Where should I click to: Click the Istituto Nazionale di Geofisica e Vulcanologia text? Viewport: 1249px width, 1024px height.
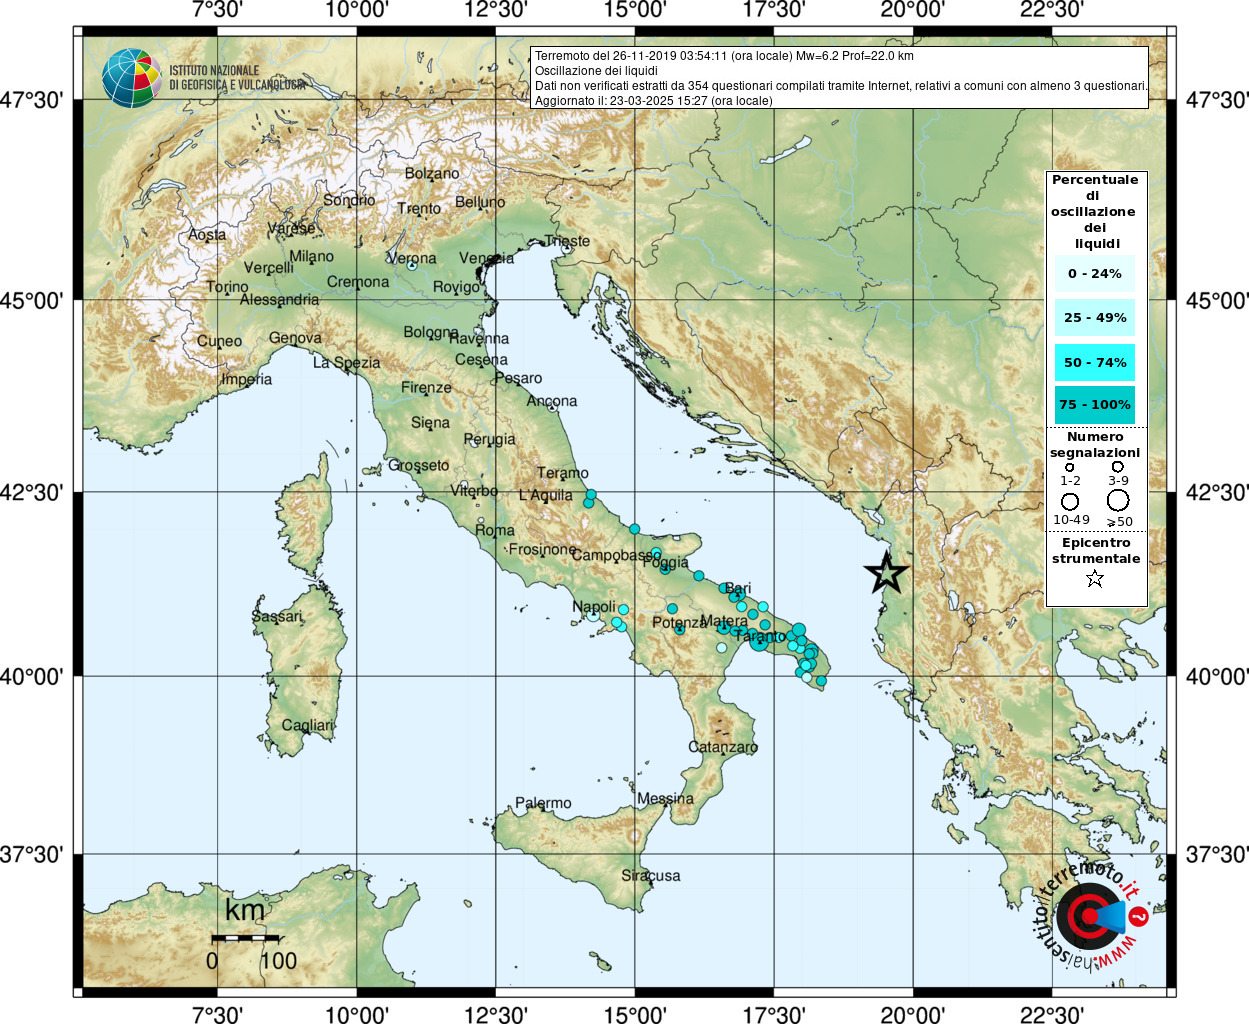point(237,78)
